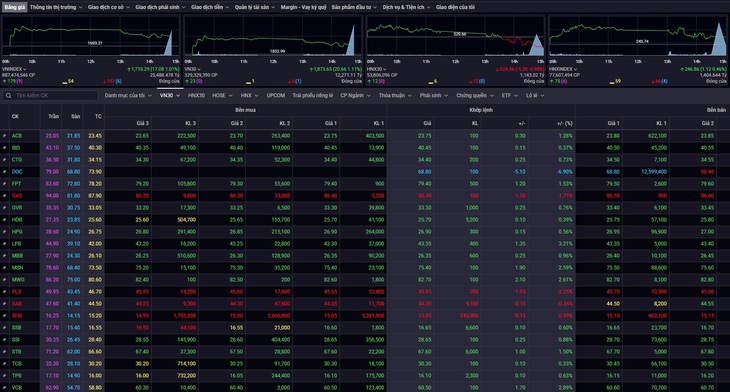Open the VN30 index intraday chart
The width and height of the screenshot is (730, 392).
point(273,40)
